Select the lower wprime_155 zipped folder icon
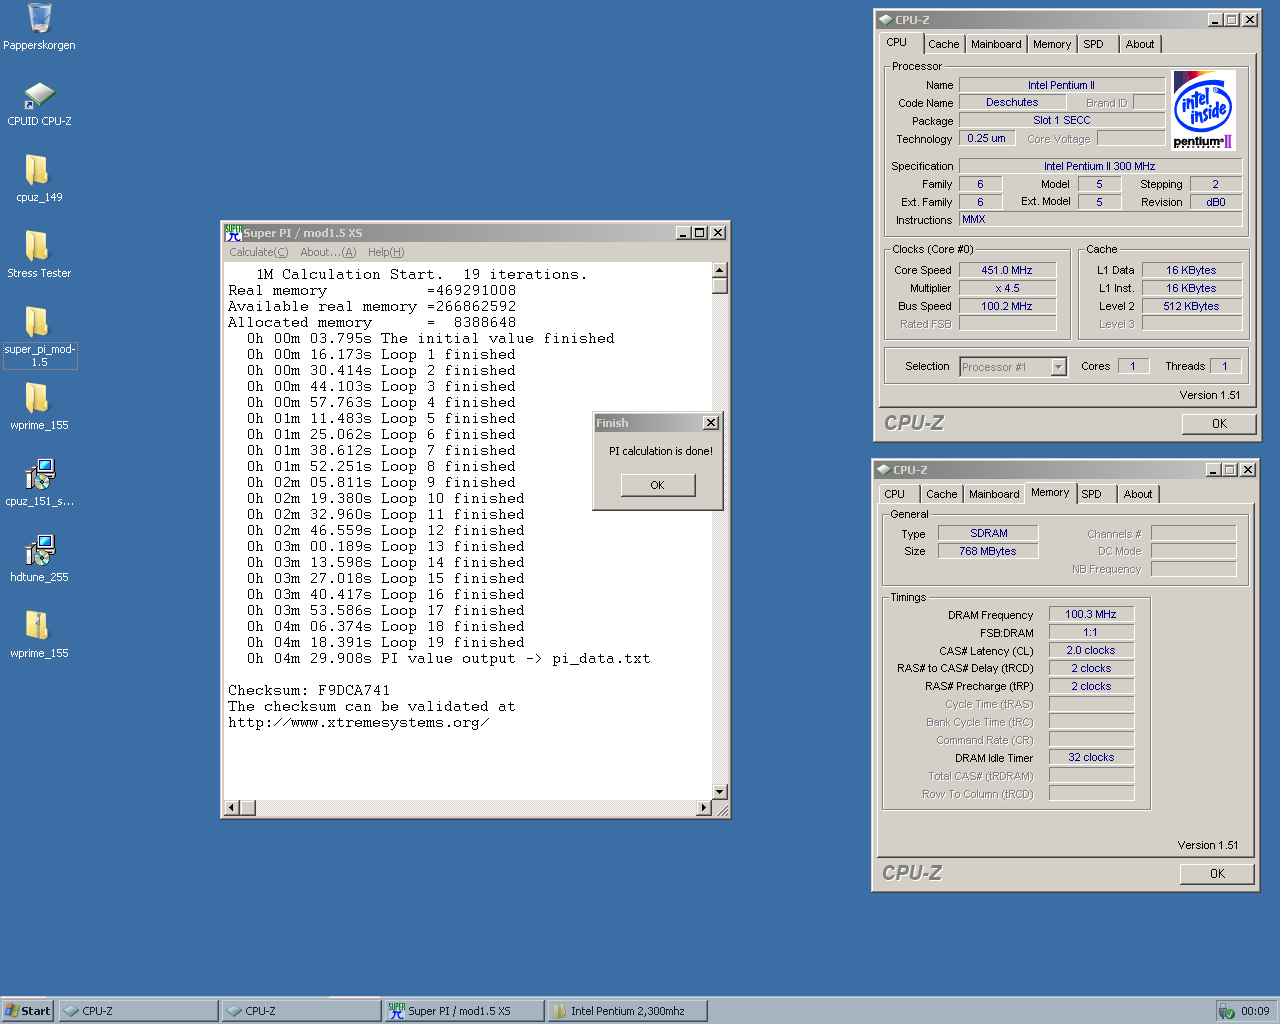 tap(37, 626)
